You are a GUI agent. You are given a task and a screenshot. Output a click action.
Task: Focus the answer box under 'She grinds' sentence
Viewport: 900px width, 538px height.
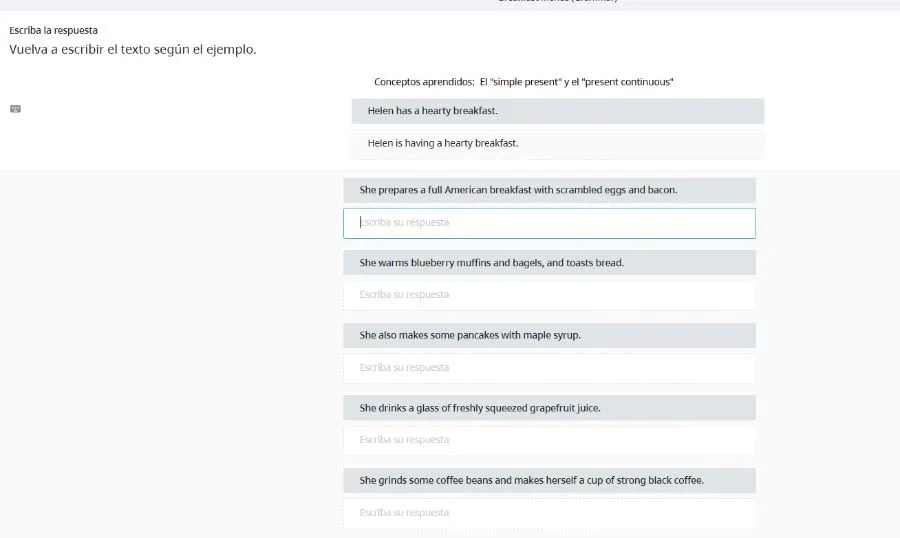[549, 513]
